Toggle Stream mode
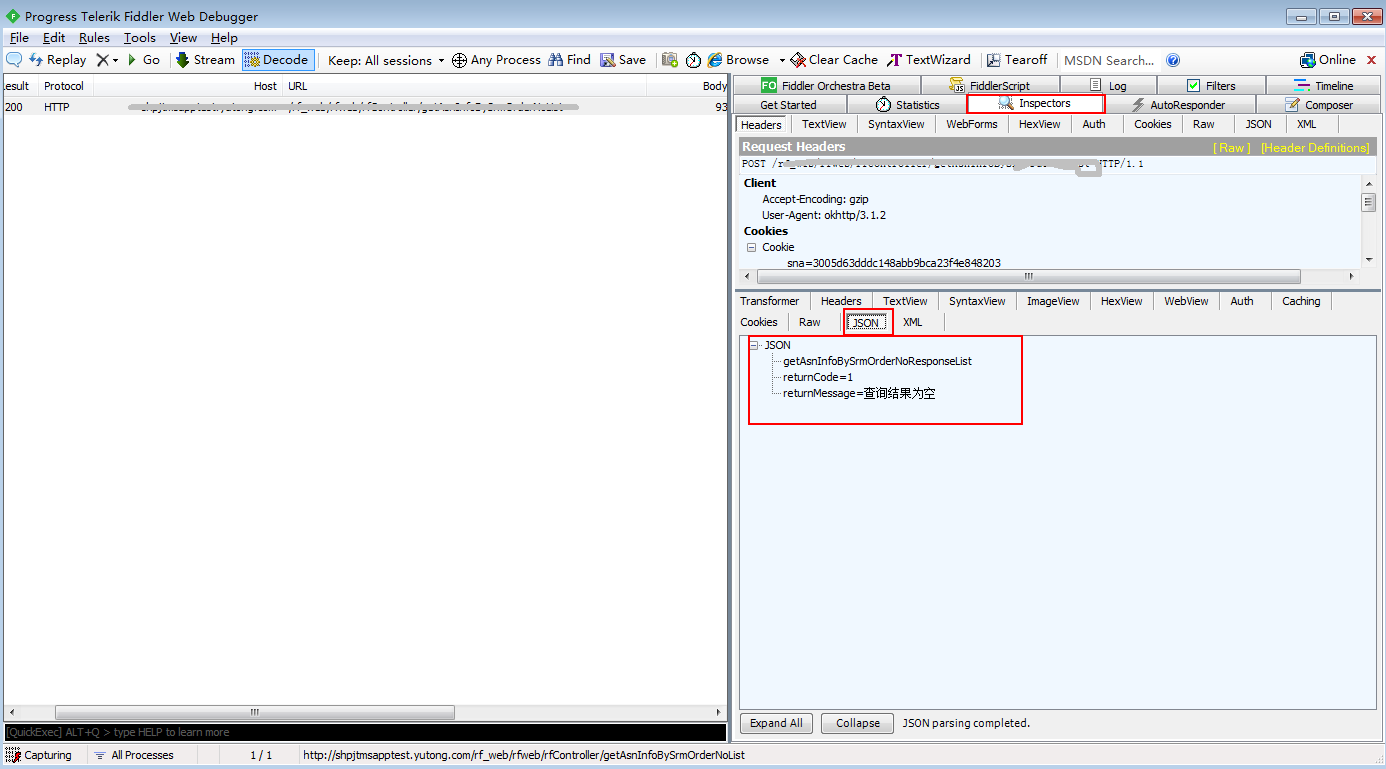 click(x=205, y=60)
